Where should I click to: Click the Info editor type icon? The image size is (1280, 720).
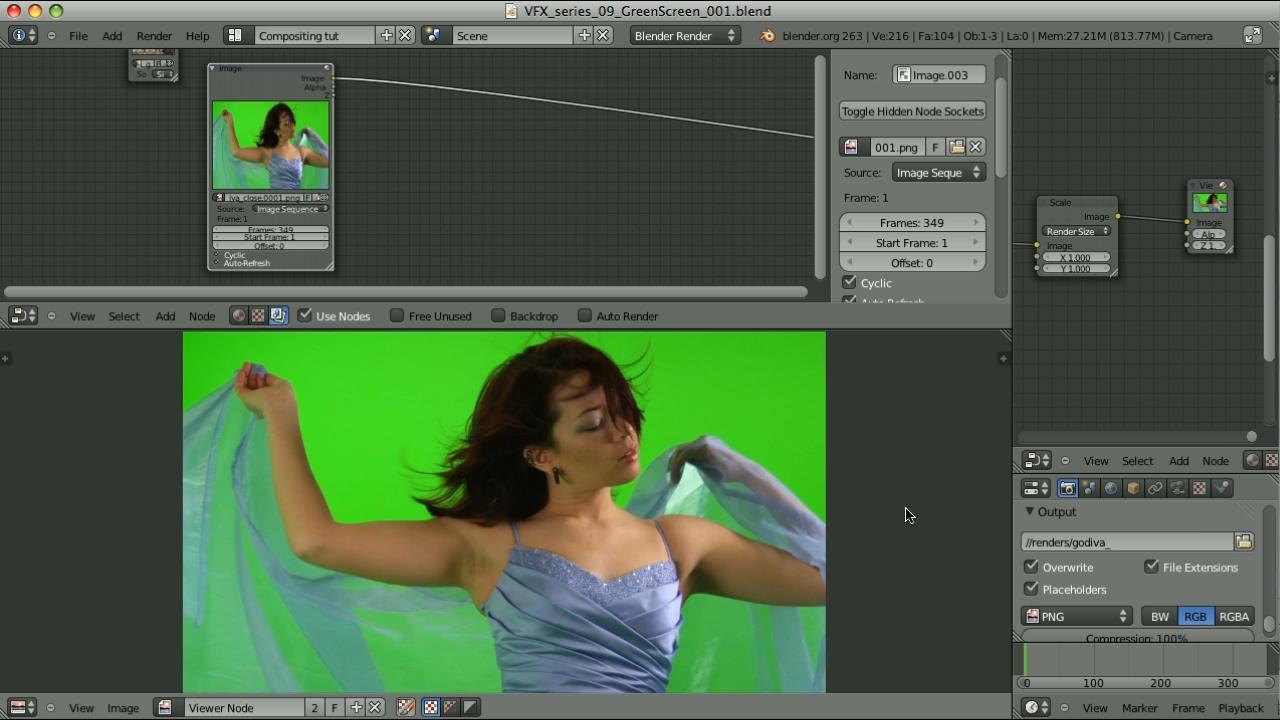[x=23, y=35]
